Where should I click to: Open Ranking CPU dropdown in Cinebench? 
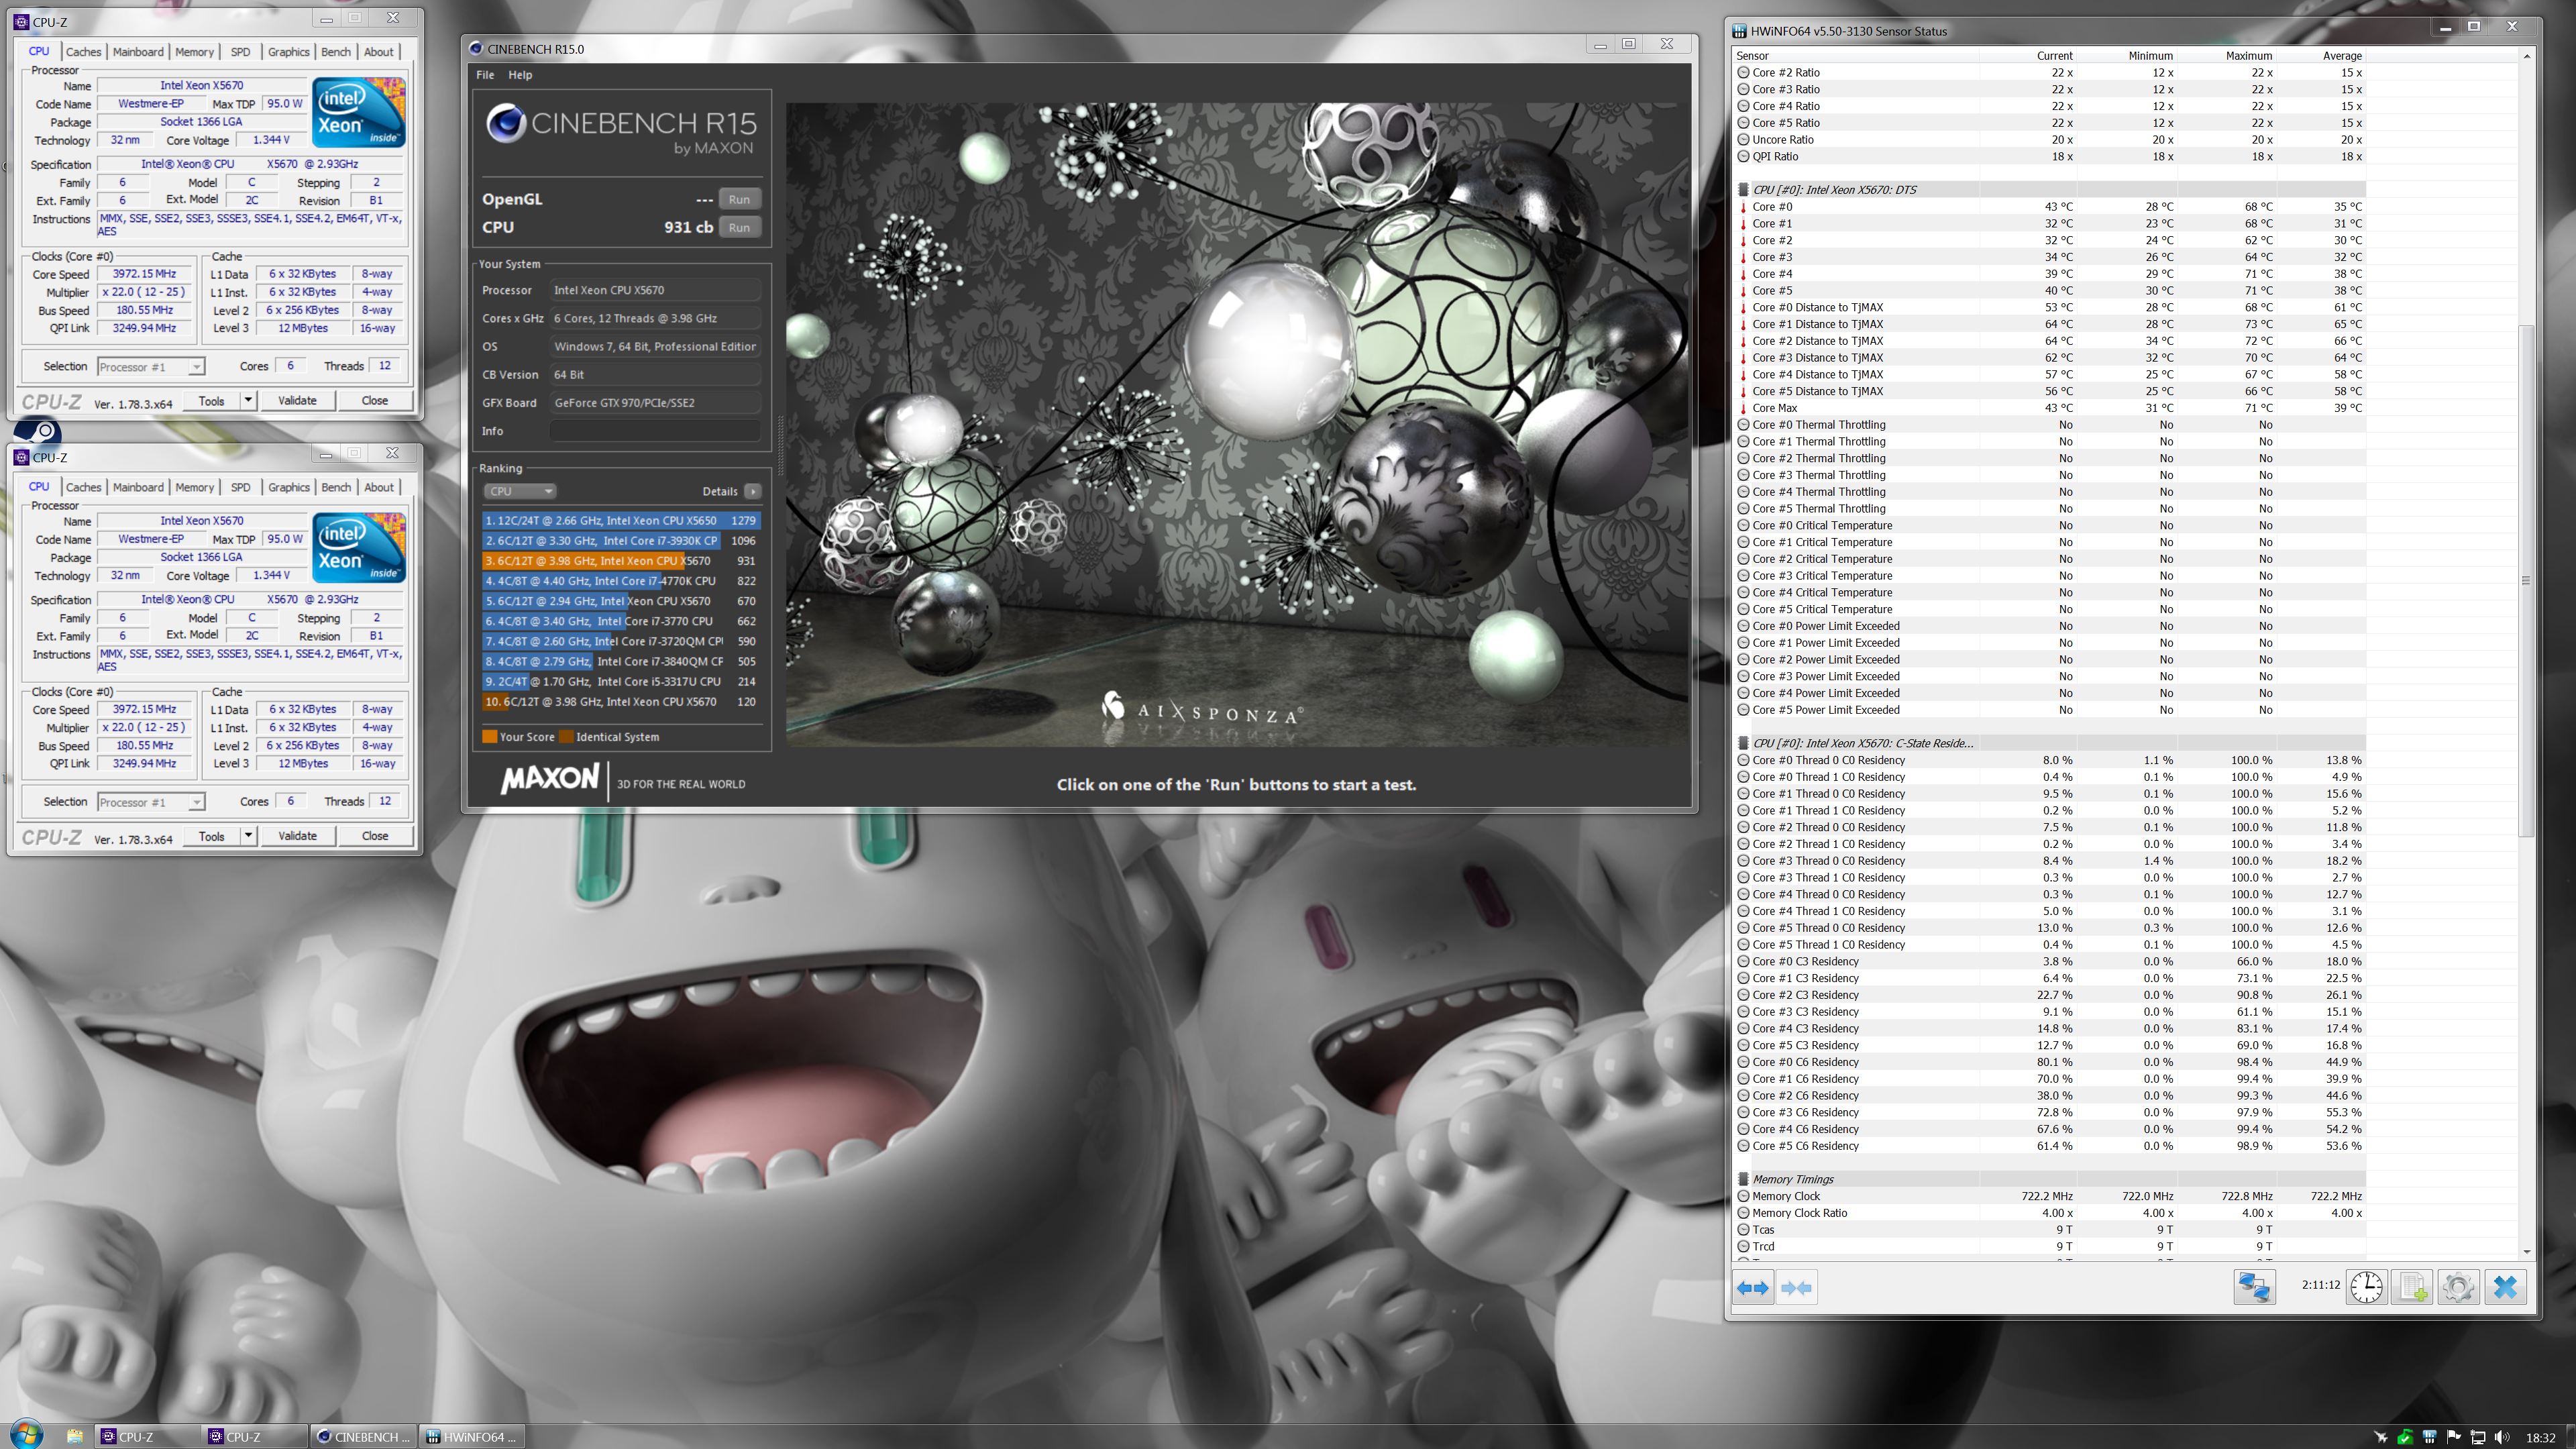click(x=520, y=491)
